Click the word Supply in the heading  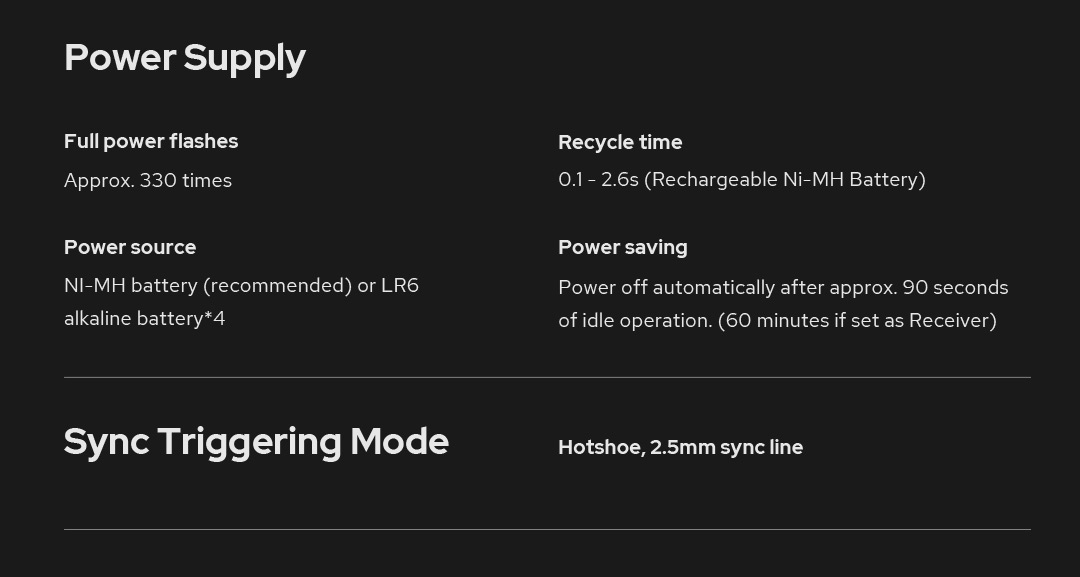[245, 60]
